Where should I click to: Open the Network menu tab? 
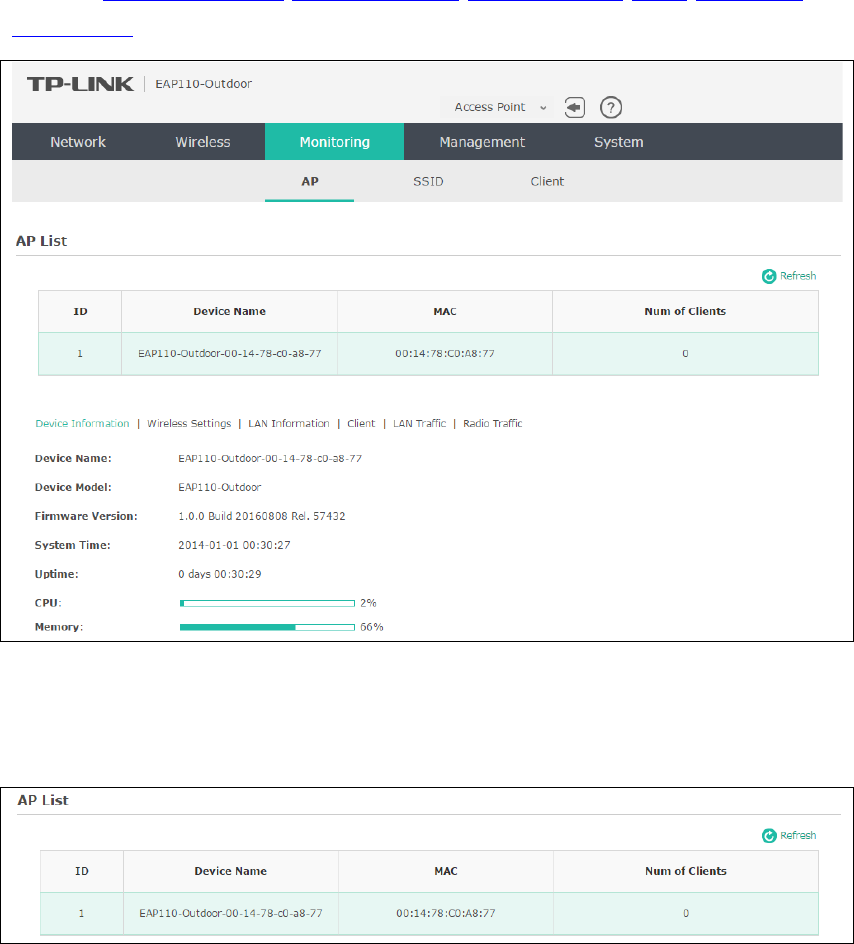(78, 142)
